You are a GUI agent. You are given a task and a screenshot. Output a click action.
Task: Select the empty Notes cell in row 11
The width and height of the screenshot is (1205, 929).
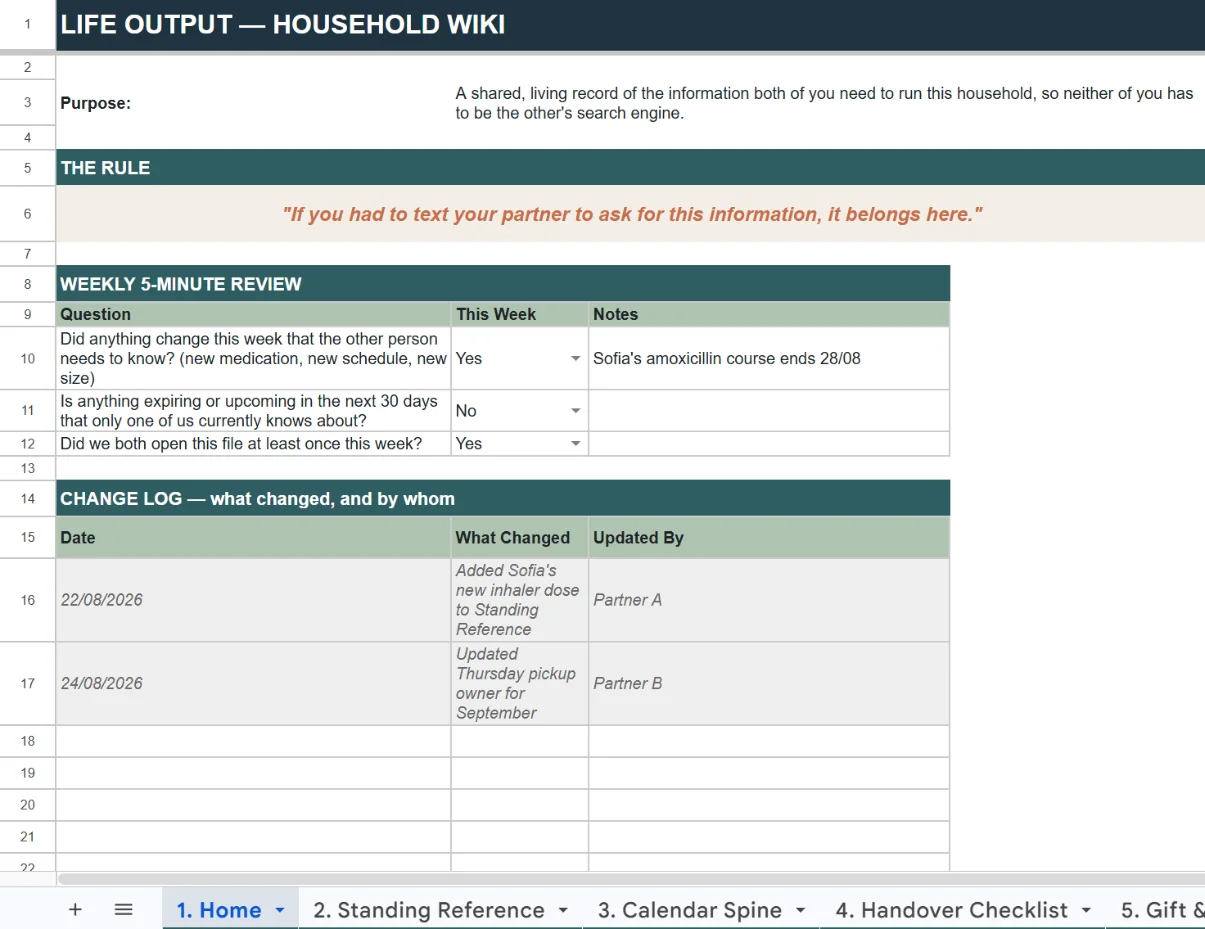[x=769, y=410]
